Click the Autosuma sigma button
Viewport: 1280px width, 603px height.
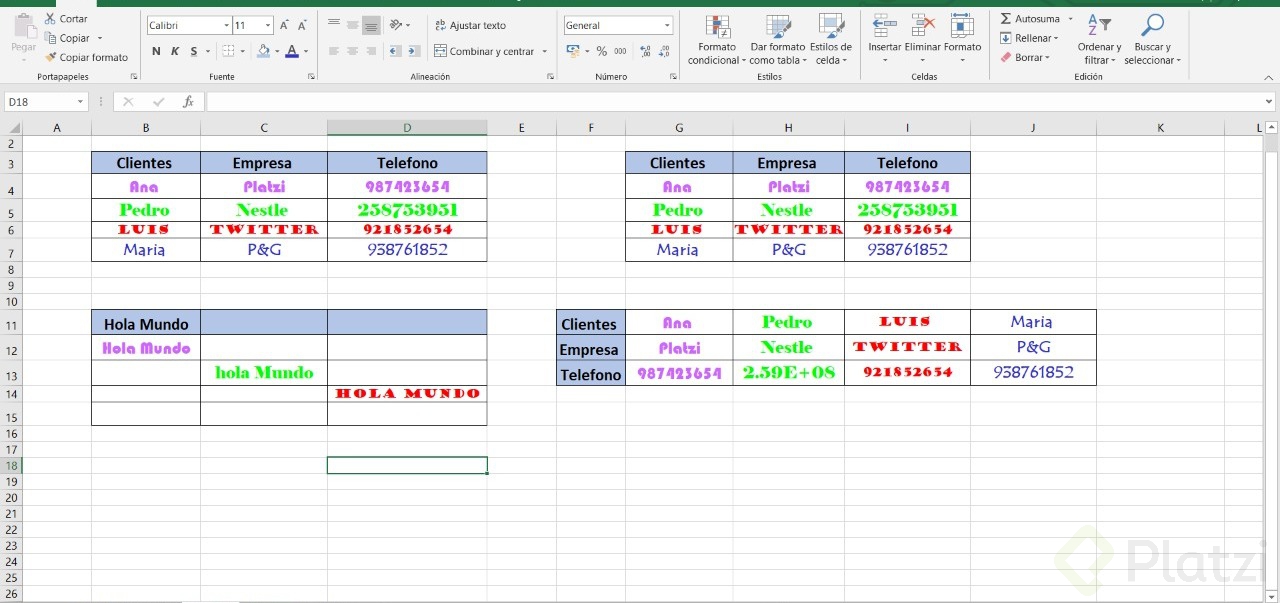click(1030, 19)
